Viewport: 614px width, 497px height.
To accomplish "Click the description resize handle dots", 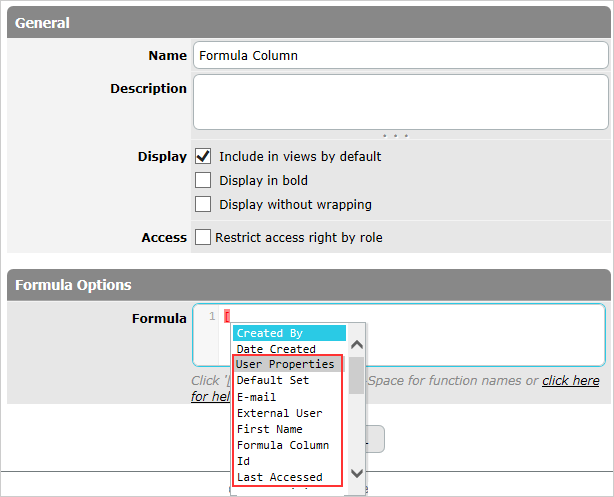I will pyautogui.click(x=395, y=136).
